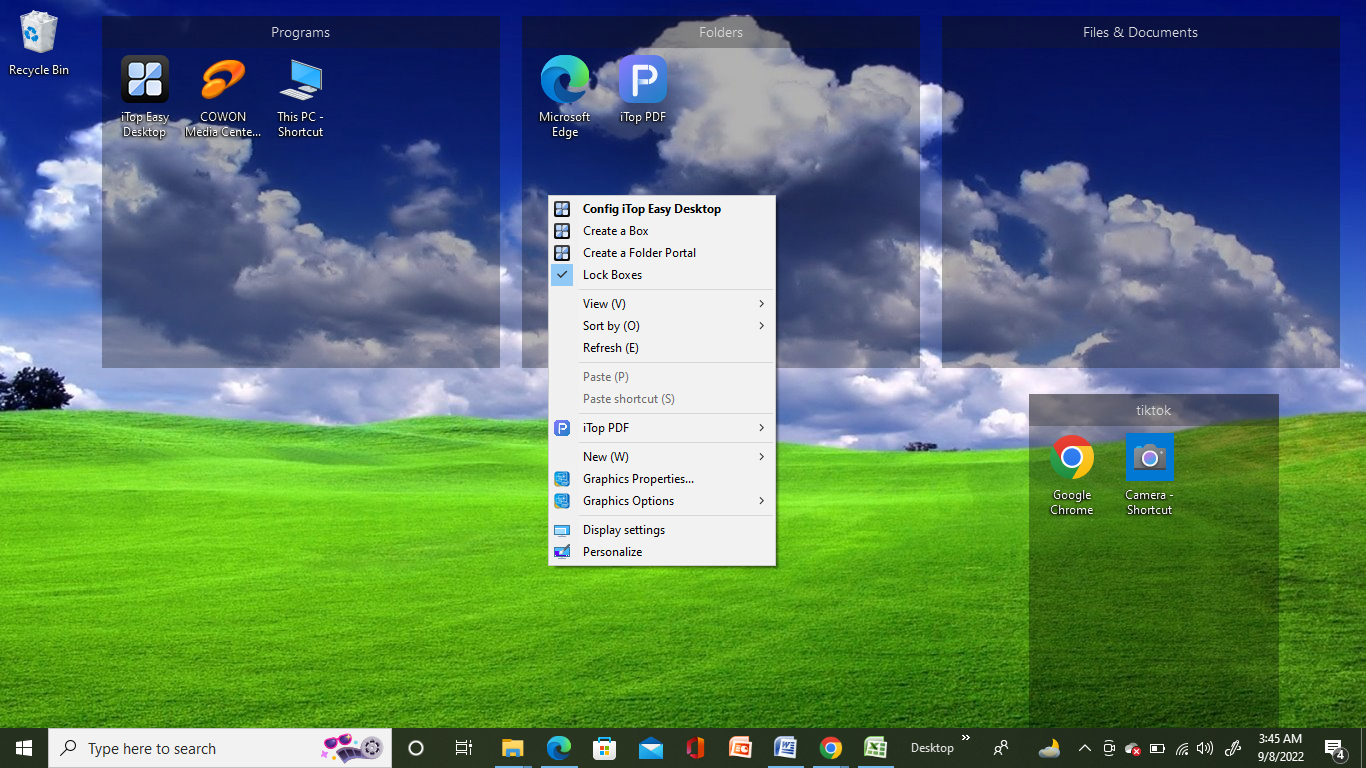Open the Recycle Bin
Screen dimensions: 1366x768
point(39,34)
